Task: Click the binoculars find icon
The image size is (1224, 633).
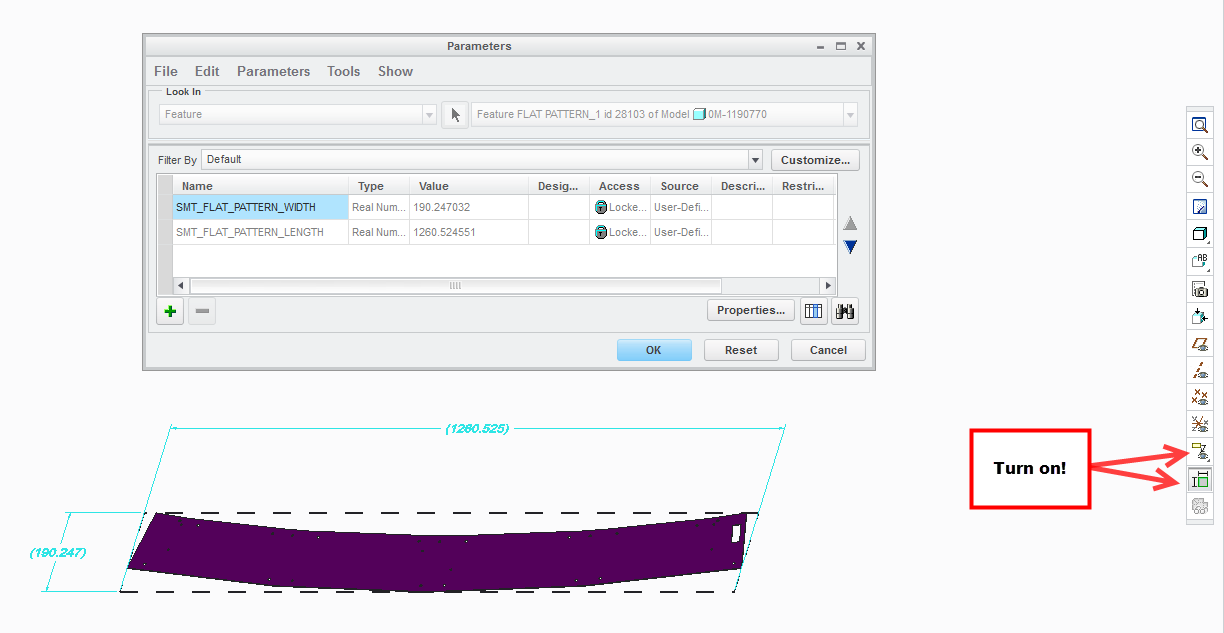Action: (845, 311)
